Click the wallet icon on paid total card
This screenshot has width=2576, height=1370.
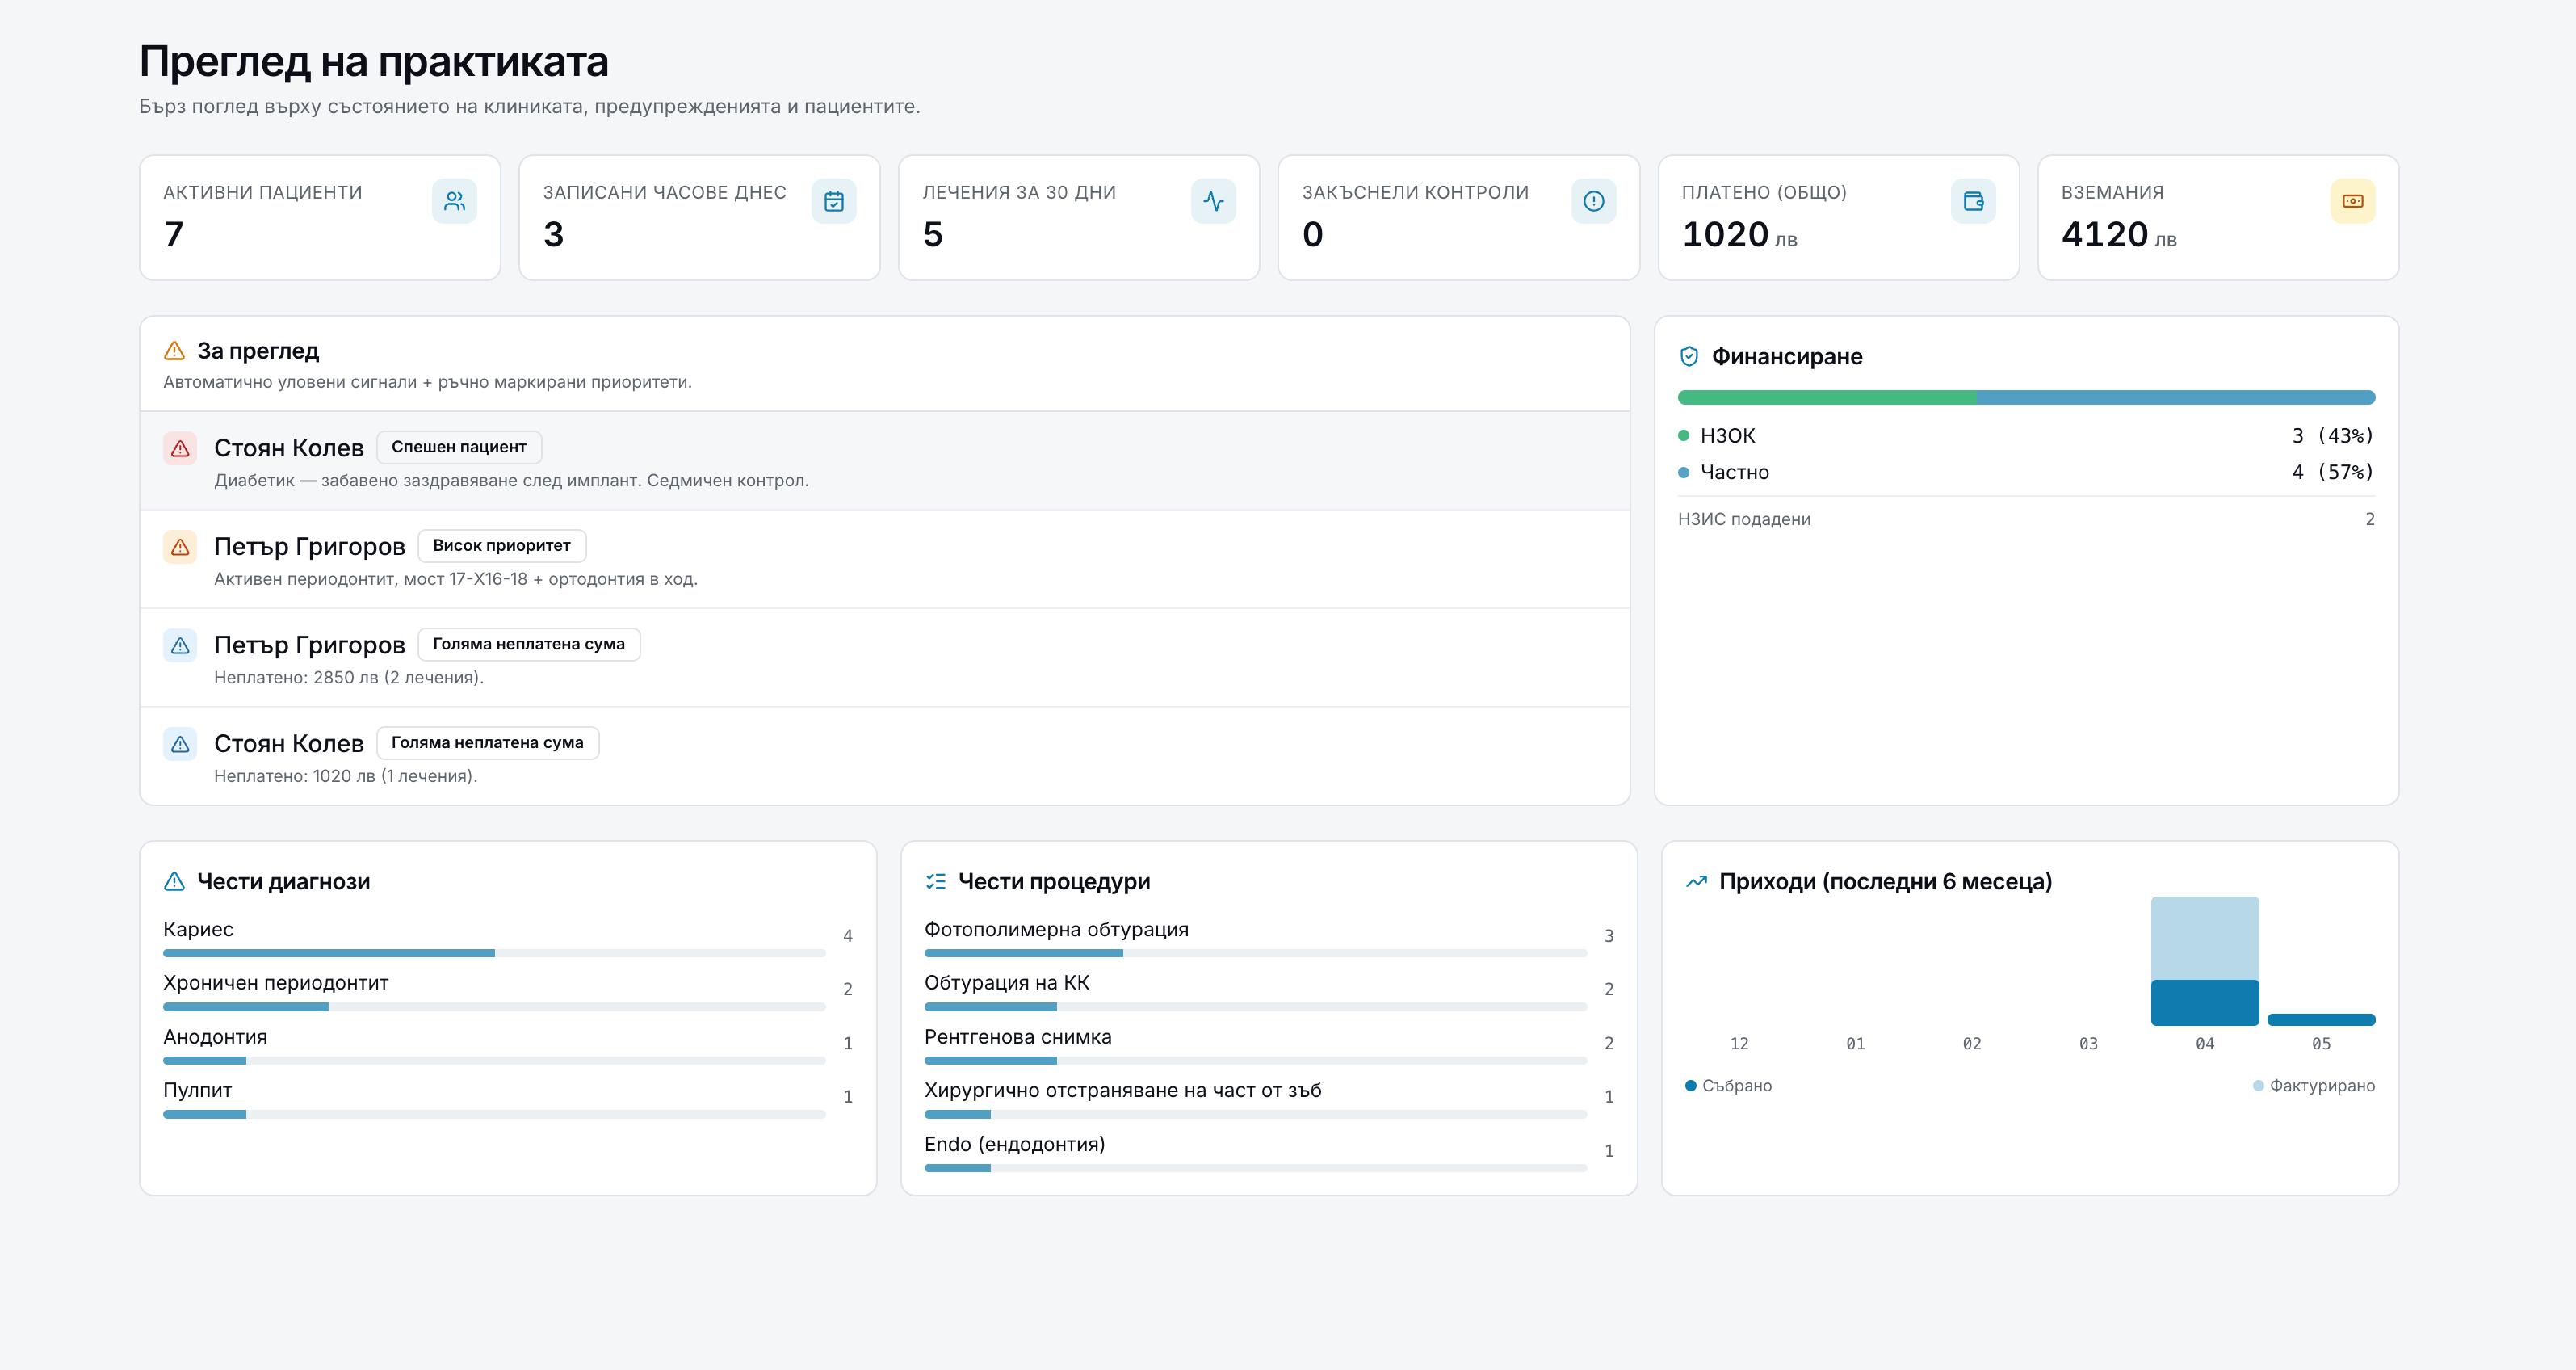(1973, 201)
